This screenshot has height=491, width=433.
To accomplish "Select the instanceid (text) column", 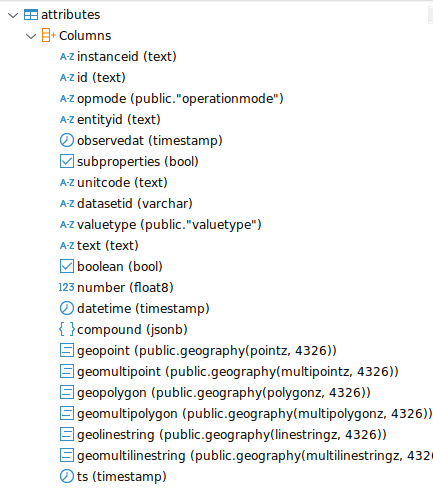I will pos(127,57).
